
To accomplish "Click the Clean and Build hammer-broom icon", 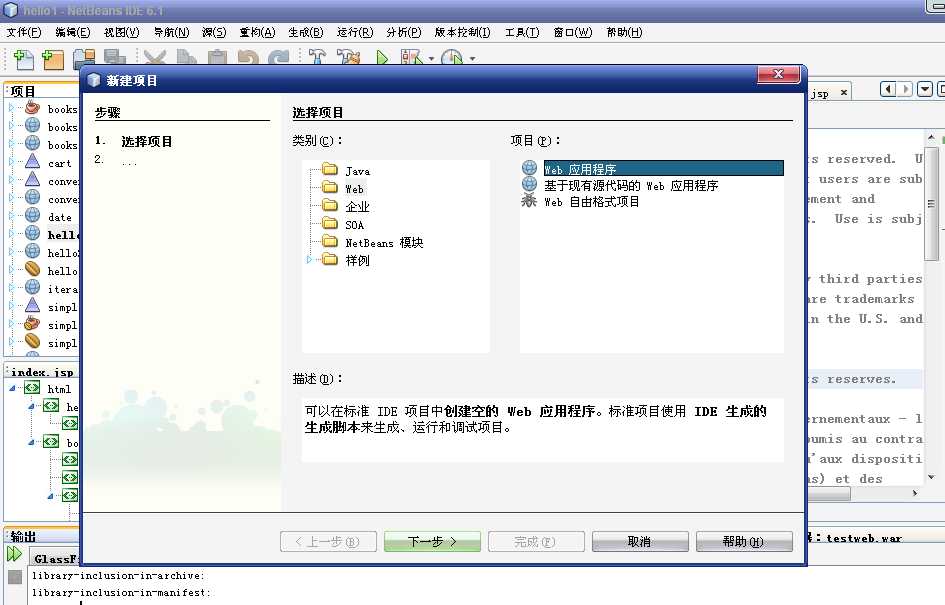I will tap(348, 58).
